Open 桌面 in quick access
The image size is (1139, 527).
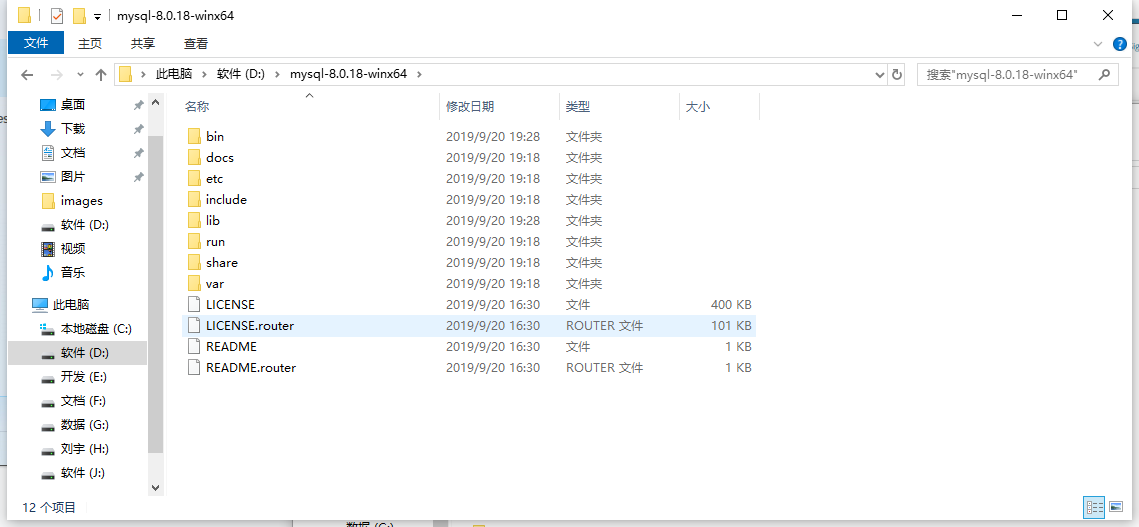[73, 105]
